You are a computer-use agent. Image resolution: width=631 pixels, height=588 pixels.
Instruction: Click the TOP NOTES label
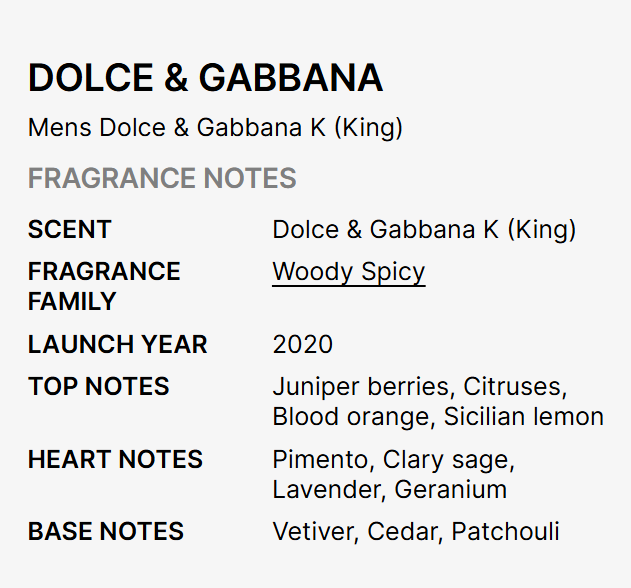[98, 387]
